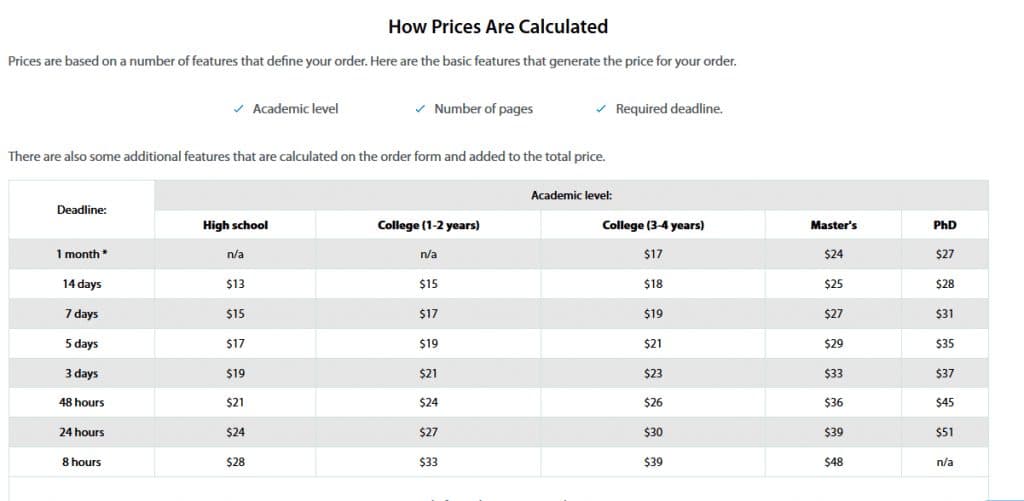Click the How Prices Are Calculated heading
Image resolution: width=1024 pixels, height=501 pixels.
pos(498,27)
